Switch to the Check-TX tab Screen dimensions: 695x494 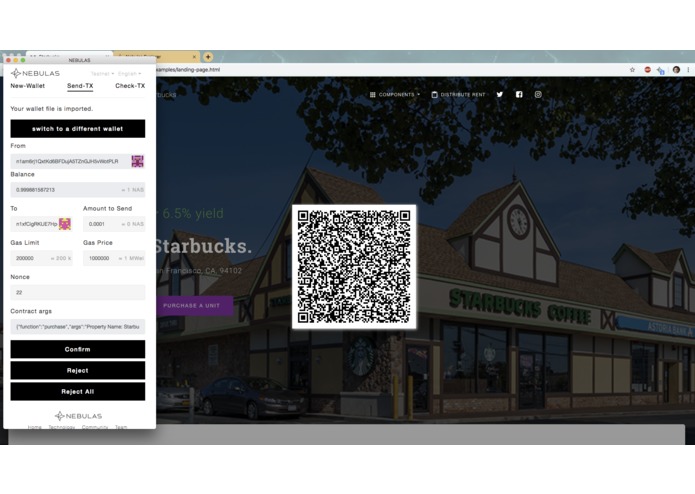coord(130,86)
